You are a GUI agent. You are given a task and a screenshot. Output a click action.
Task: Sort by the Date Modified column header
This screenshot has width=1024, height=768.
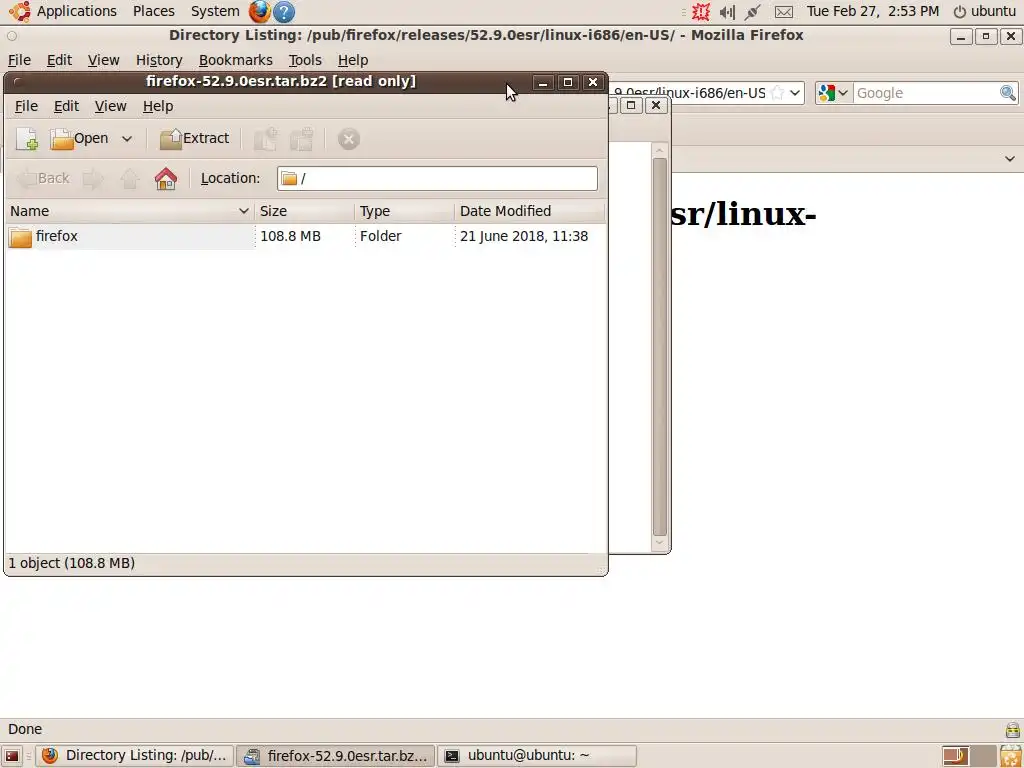[x=530, y=211]
